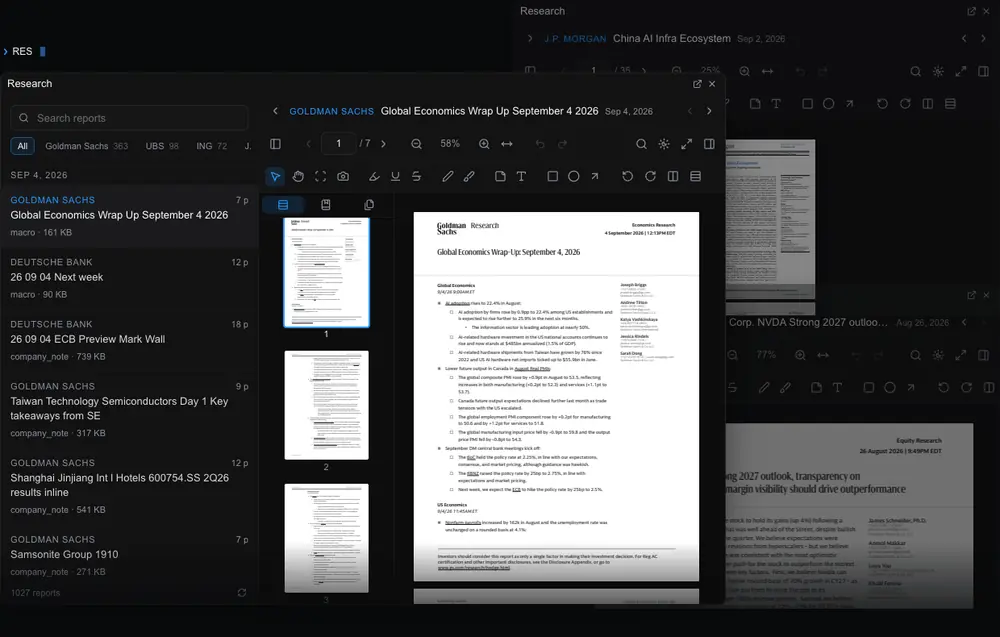Refresh the 1027 reports list

pyautogui.click(x=242, y=593)
